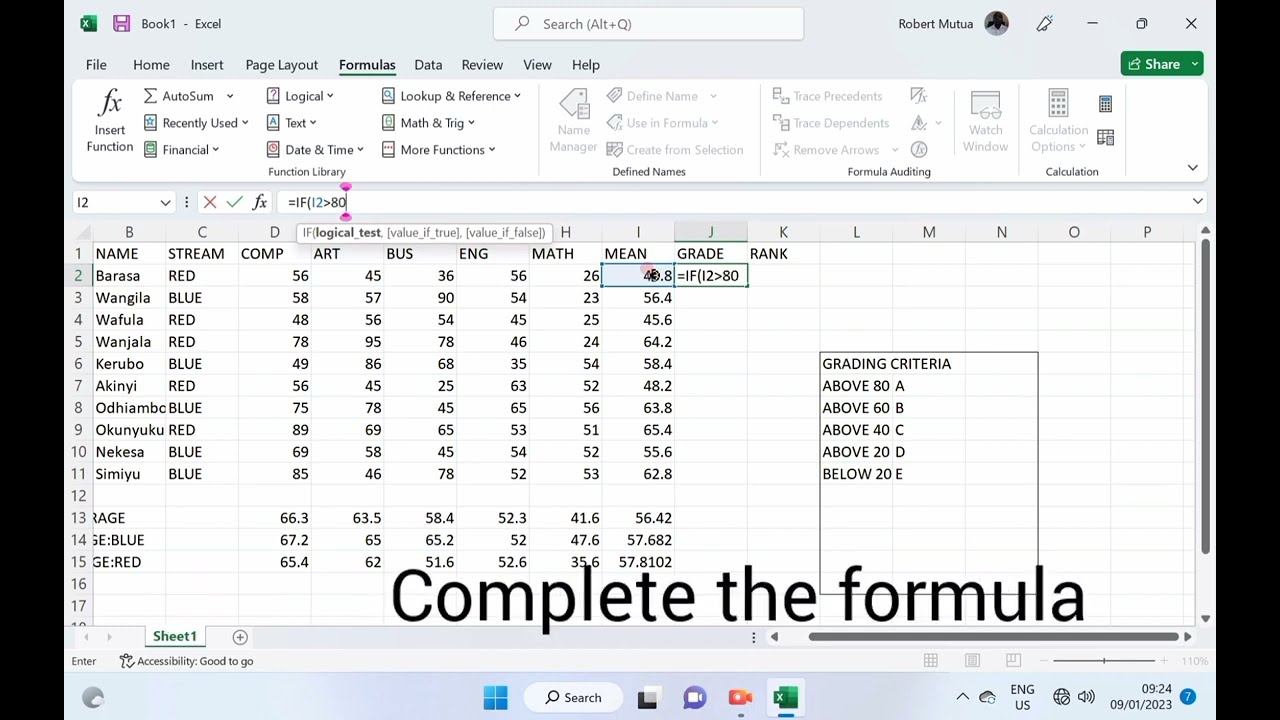This screenshot has width=1280, height=720.
Task: Click the taskbar volume icon
Action: [x=1086, y=697]
